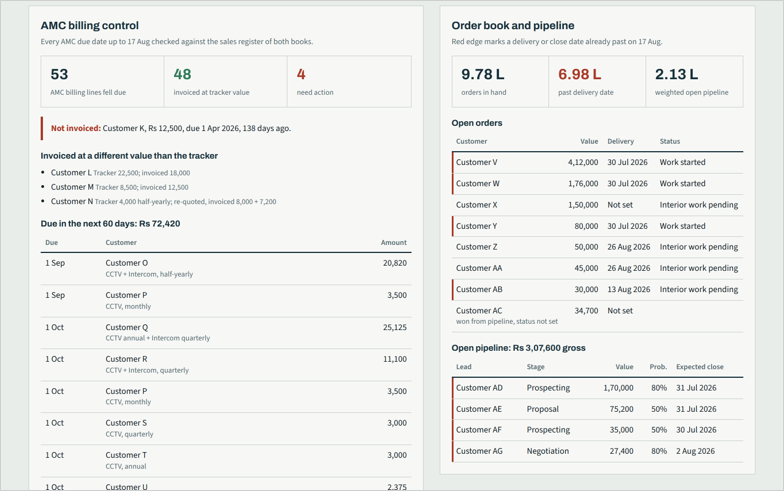Click the Open orders subheading
The image size is (784, 491).
[477, 123]
